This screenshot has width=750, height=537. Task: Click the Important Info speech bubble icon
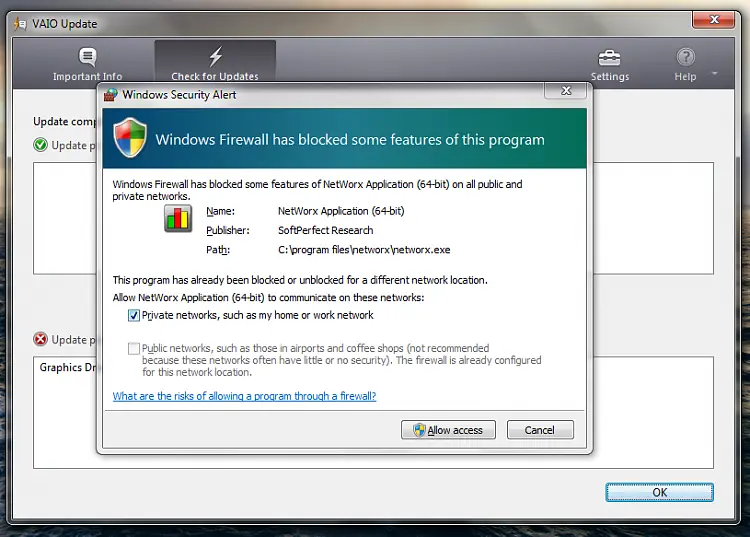pyautogui.click(x=88, y=57)
